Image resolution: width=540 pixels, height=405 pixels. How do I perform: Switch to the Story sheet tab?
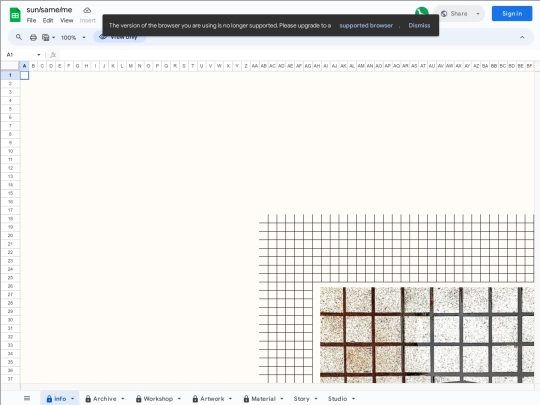click(301, 398)
